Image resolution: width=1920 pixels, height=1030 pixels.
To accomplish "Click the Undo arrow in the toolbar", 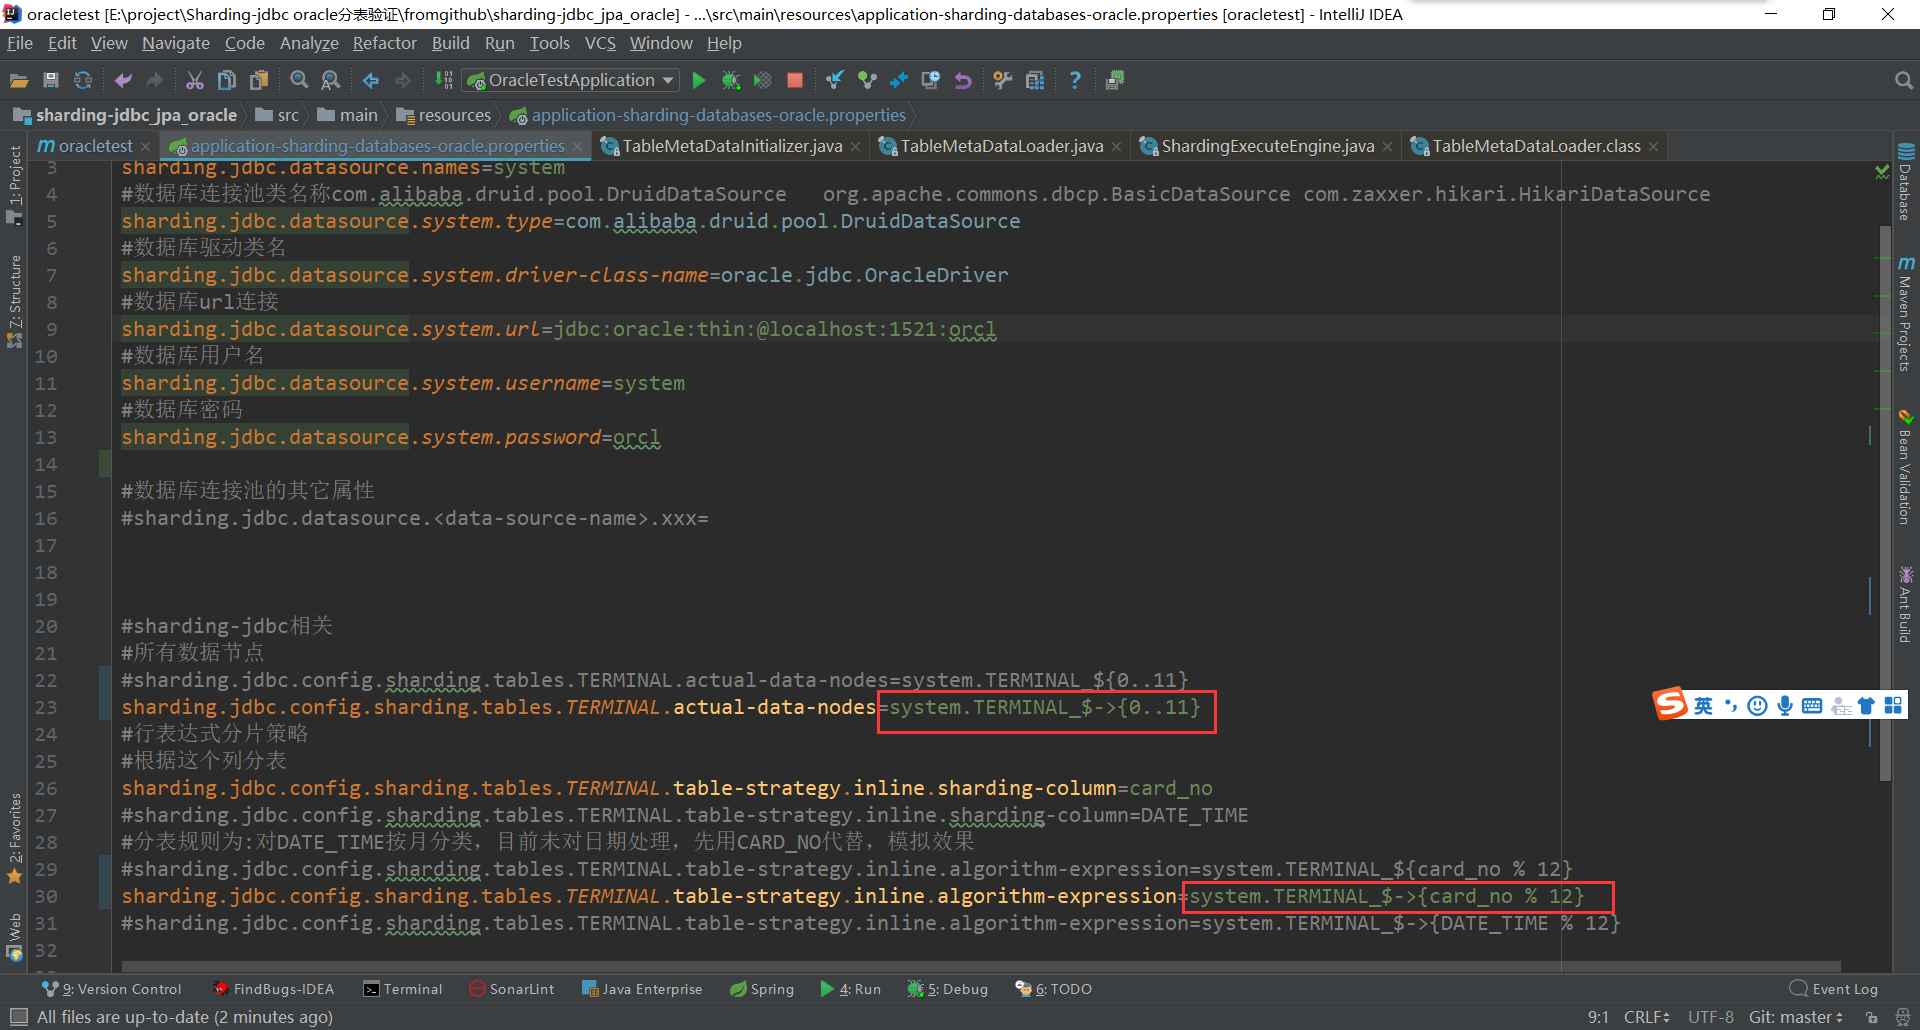I will coord(962,80).
